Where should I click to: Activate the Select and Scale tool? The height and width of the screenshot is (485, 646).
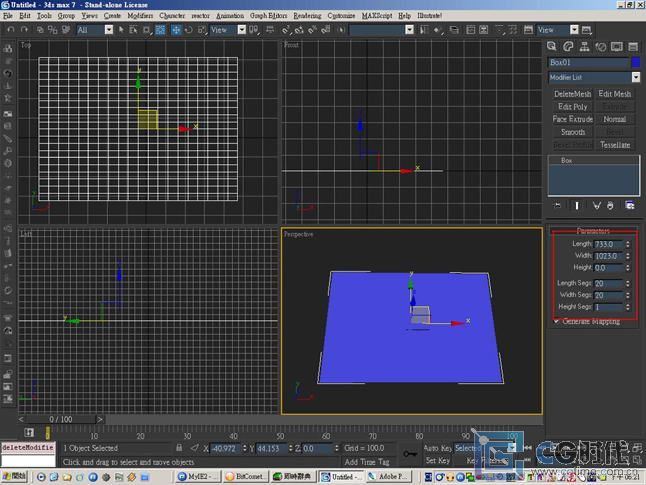pos(202,30)
